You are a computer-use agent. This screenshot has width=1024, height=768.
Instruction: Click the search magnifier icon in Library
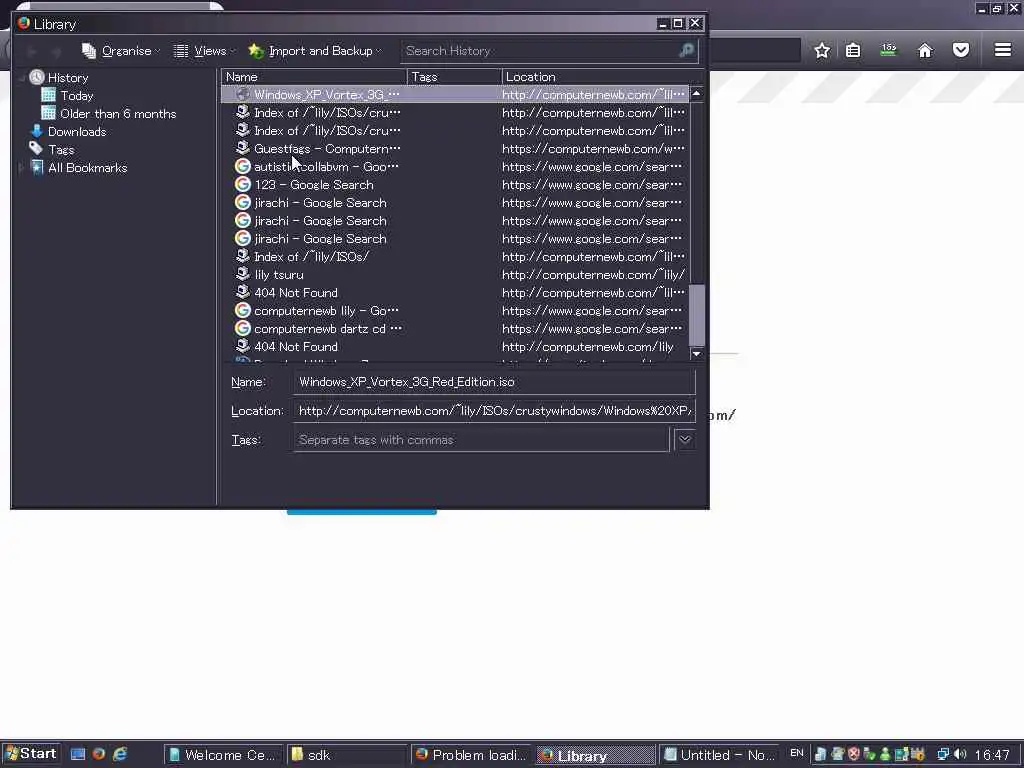(x=686, y=50)
